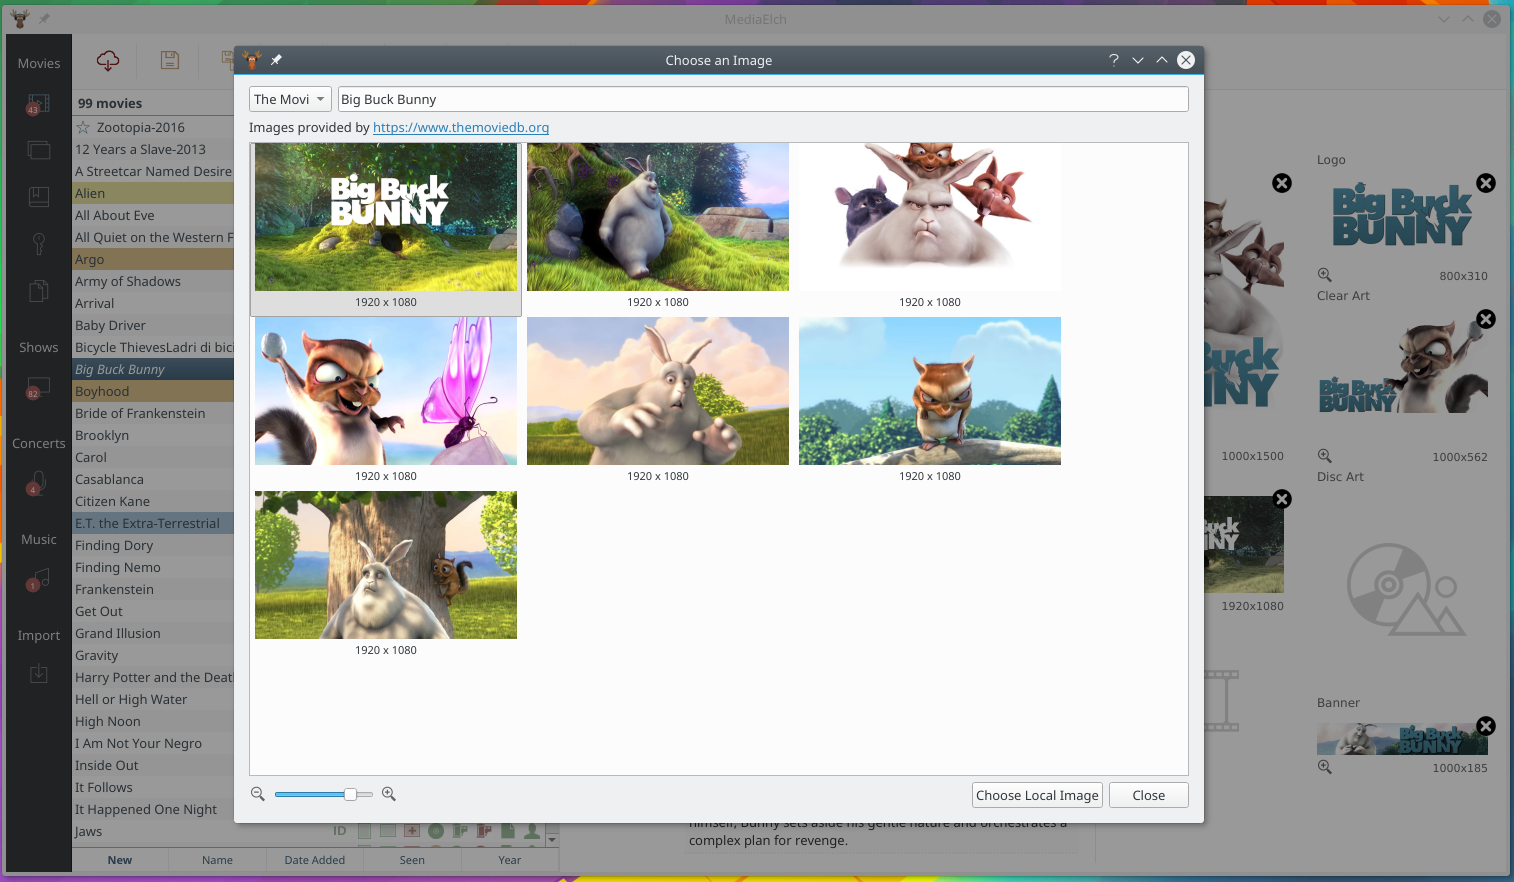Click Choose Local Image button
Screen dimensions: 1514x882
pyautogui.click(x=1037, y=795)
